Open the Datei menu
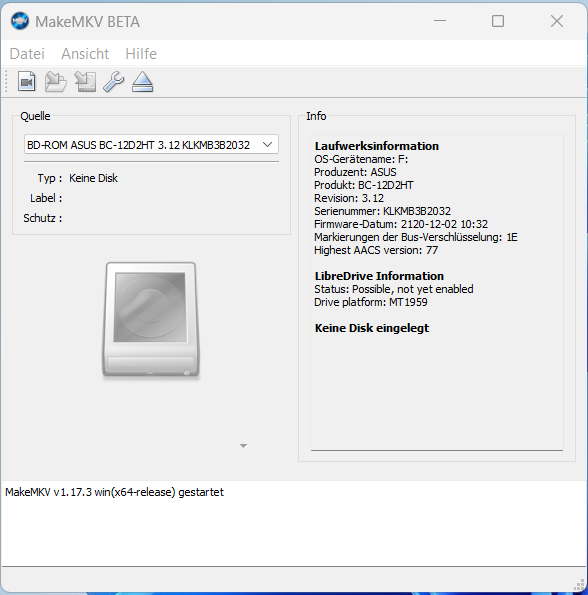 click(x=27, y=54)
